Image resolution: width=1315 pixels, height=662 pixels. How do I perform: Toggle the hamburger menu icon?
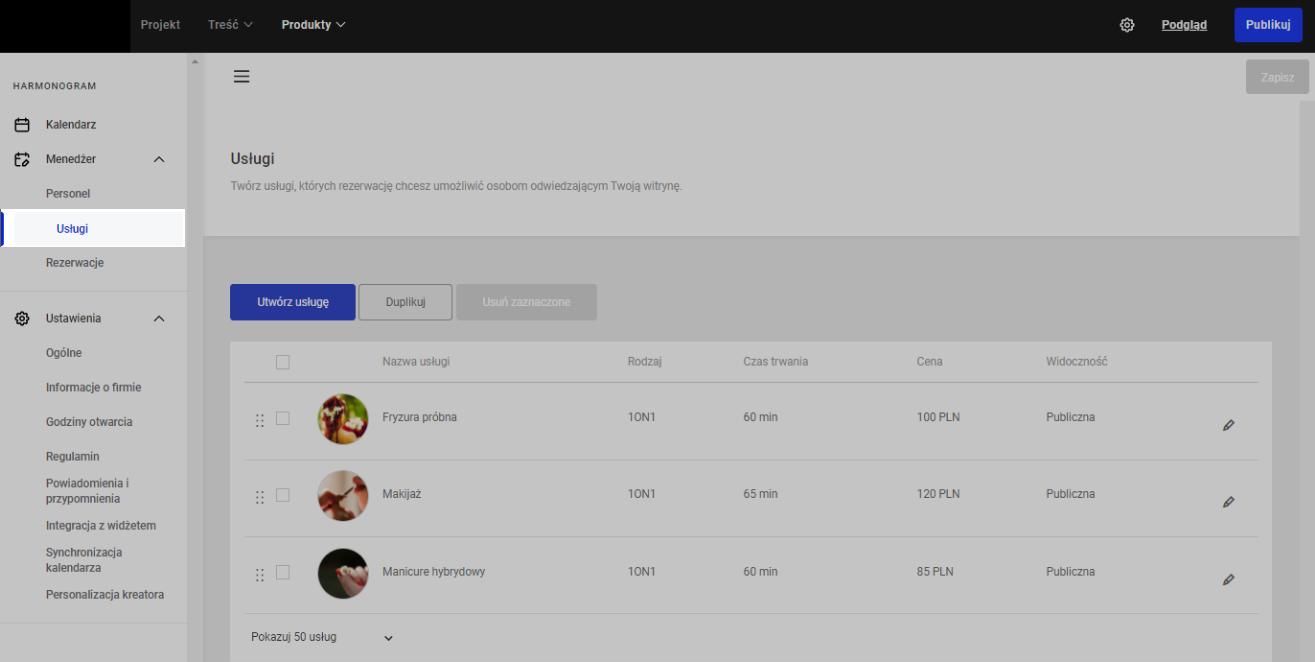point(241,76)
